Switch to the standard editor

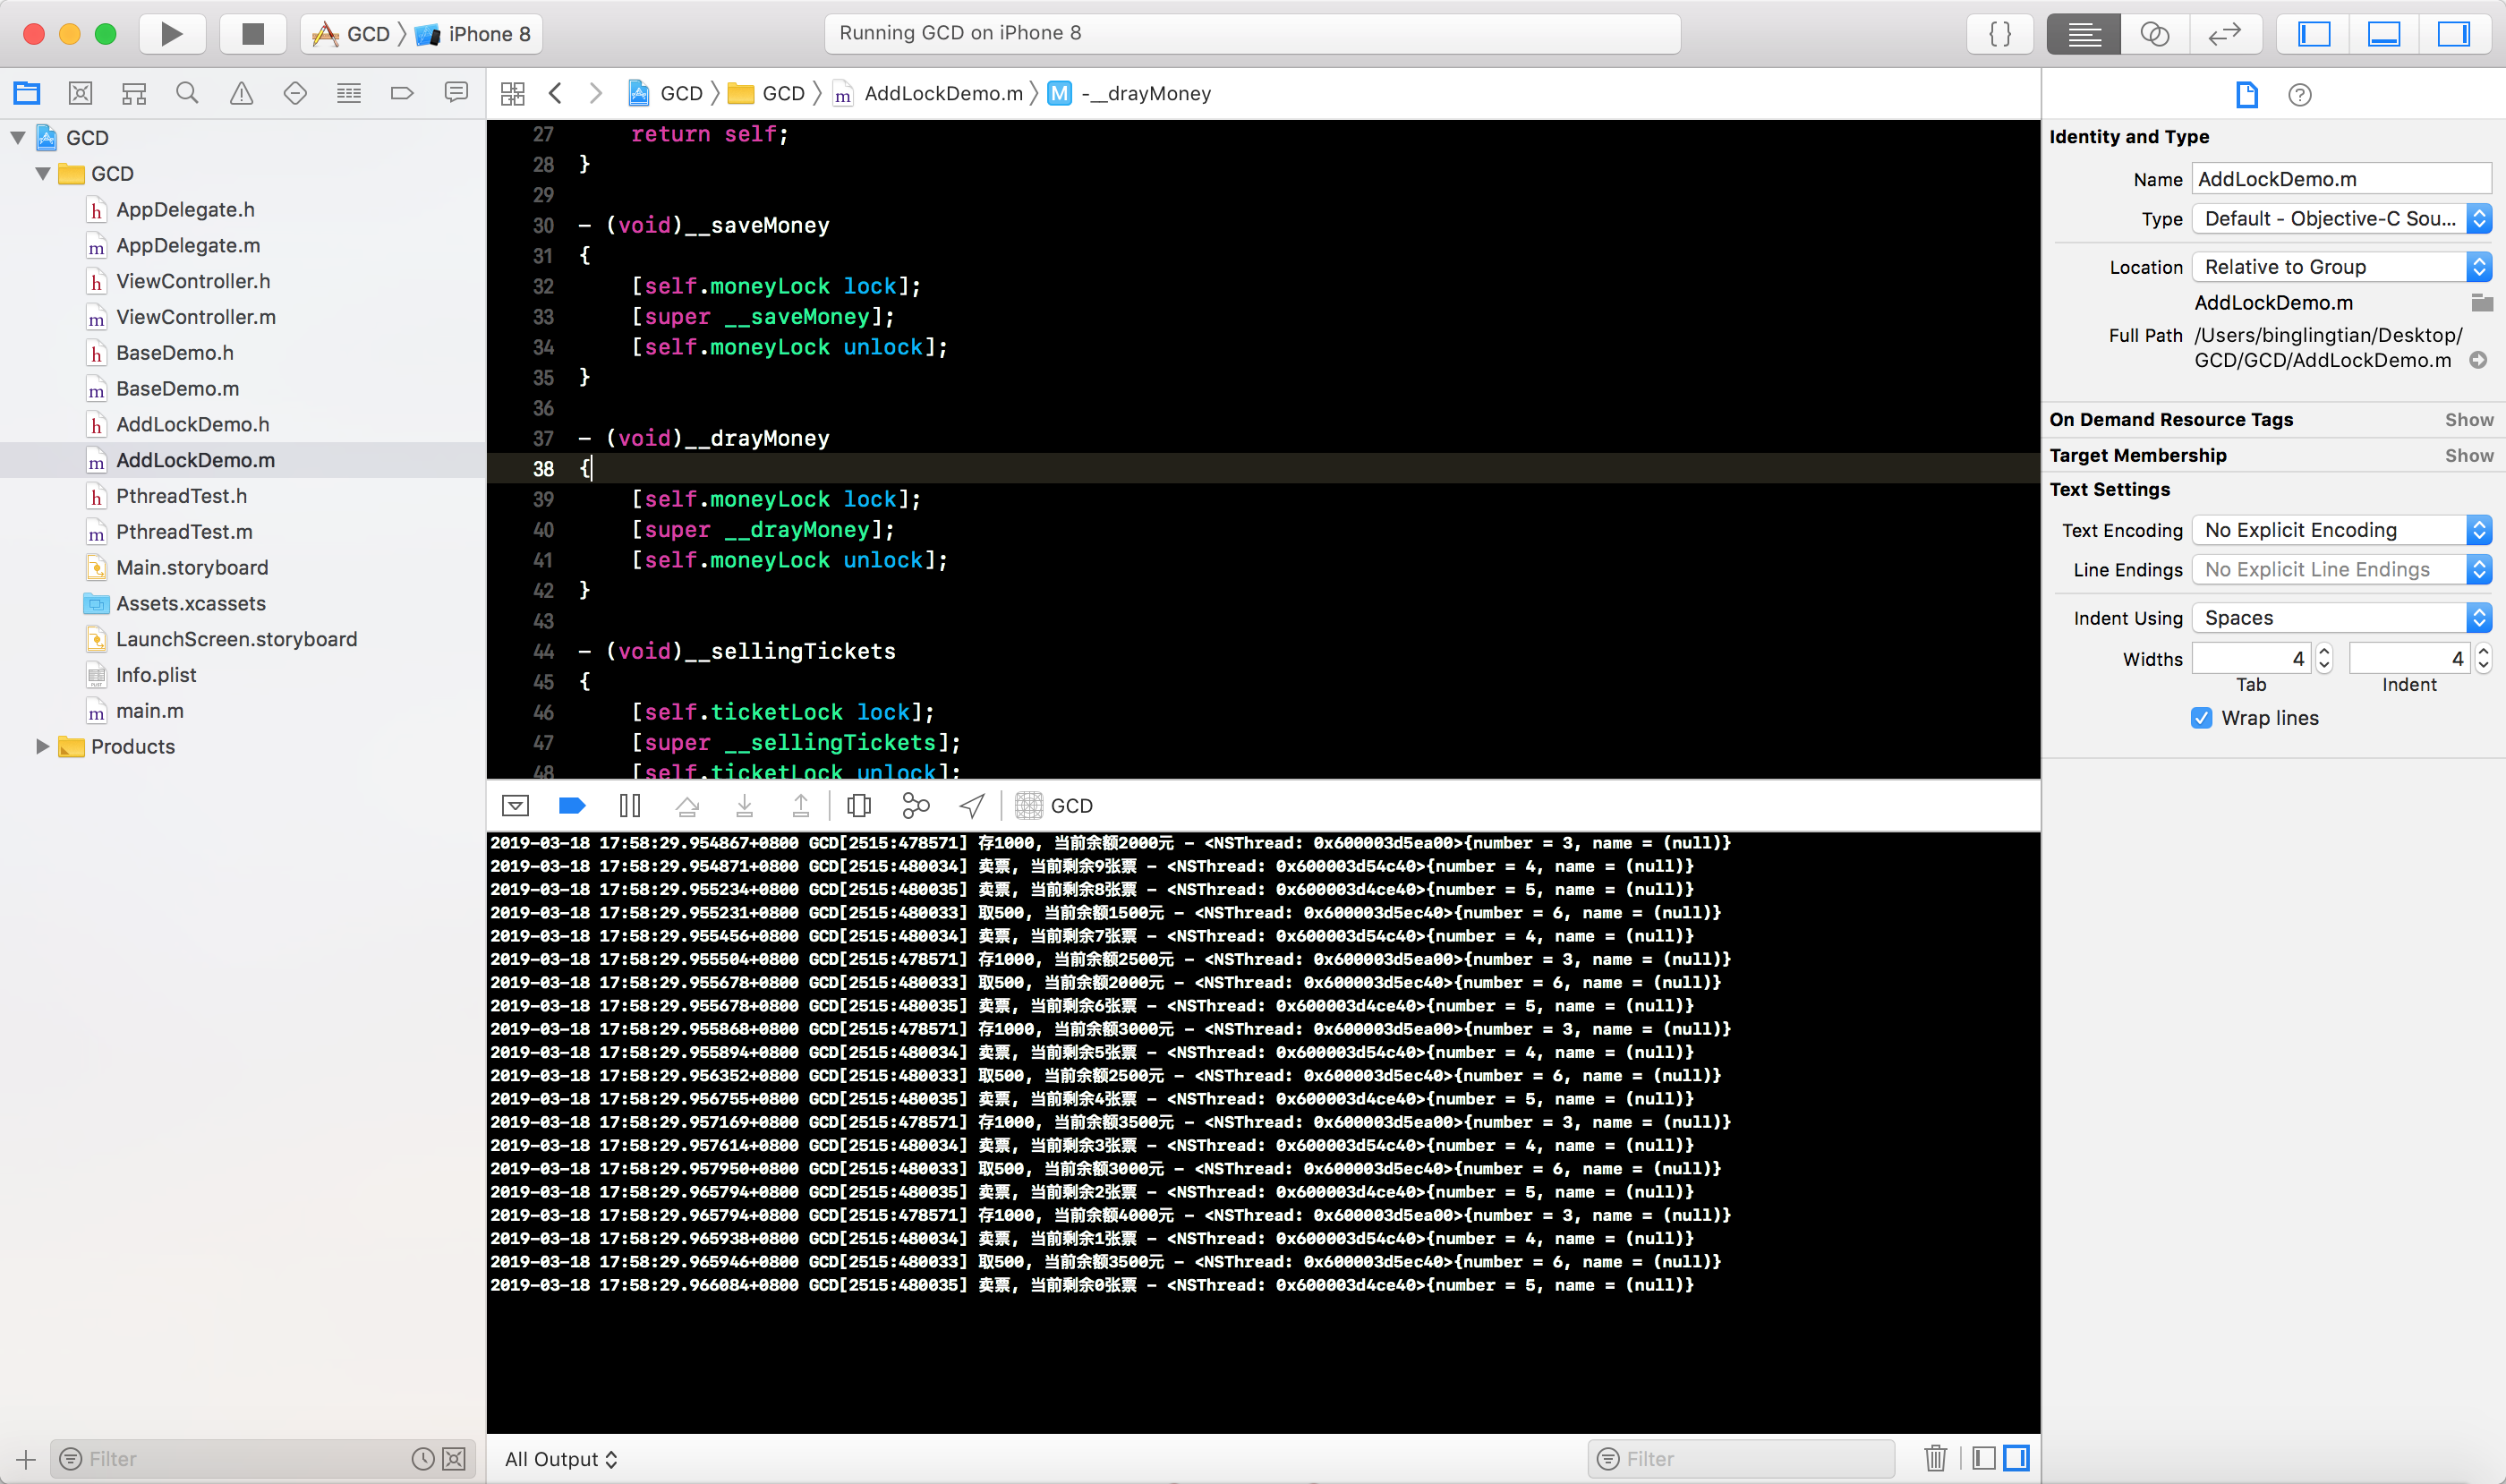(2083, 34)
